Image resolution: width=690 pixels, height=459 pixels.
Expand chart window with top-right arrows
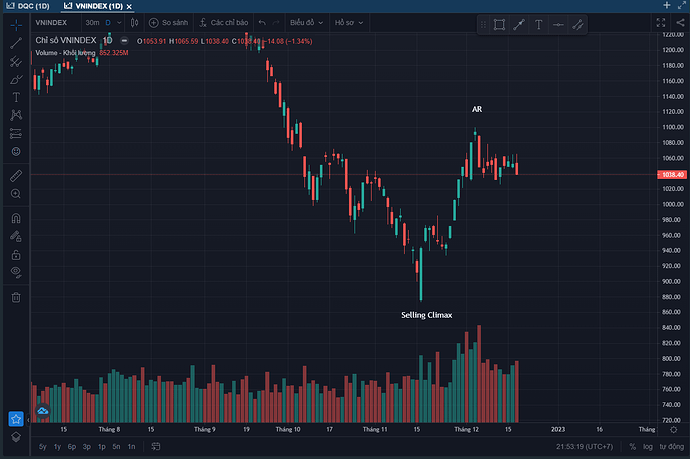pos(682,5)
